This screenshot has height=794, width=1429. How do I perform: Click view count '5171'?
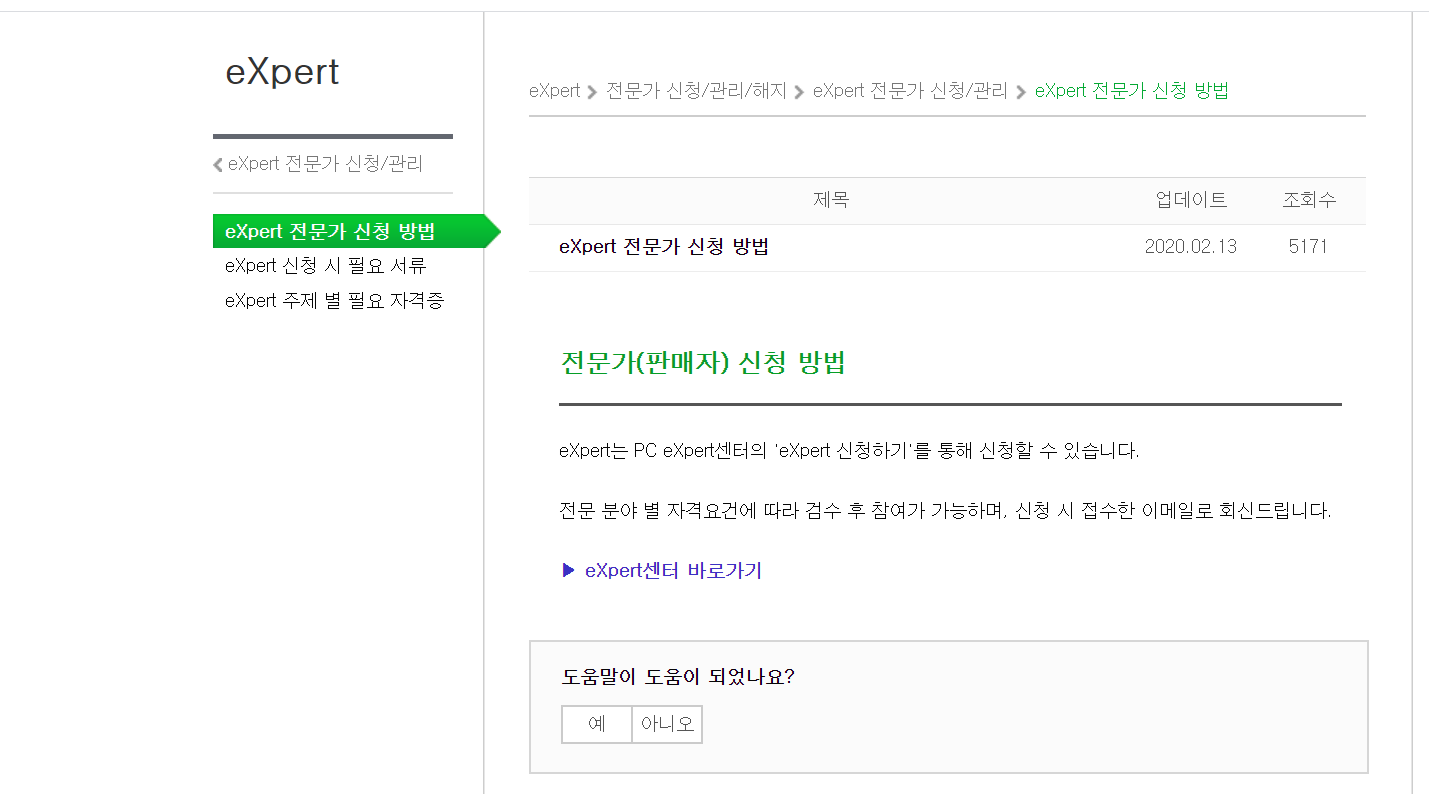(x=1308, y=247)
